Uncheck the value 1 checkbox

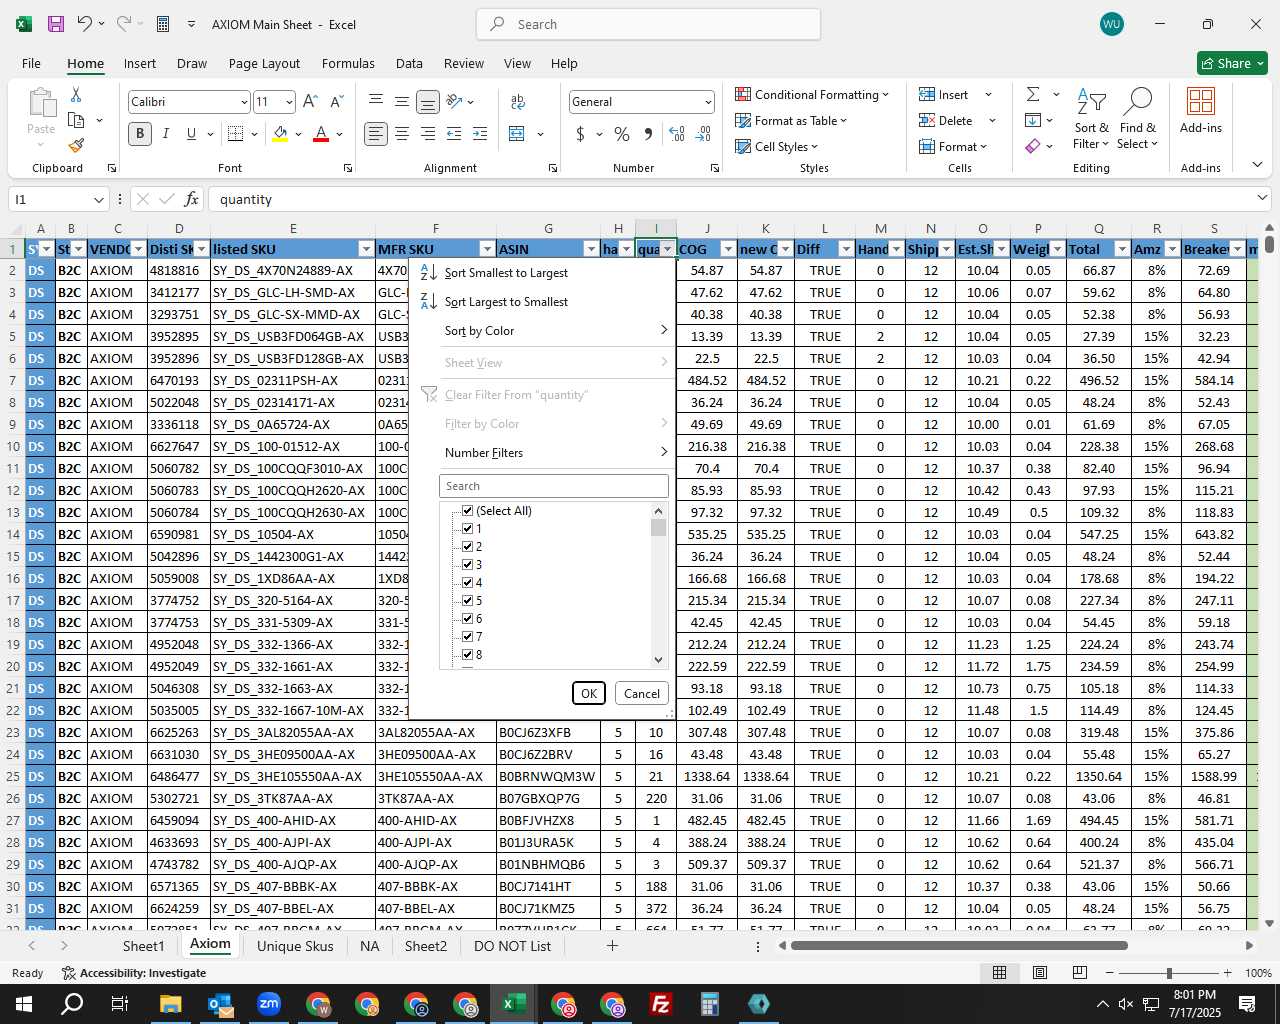coord(467,529)
